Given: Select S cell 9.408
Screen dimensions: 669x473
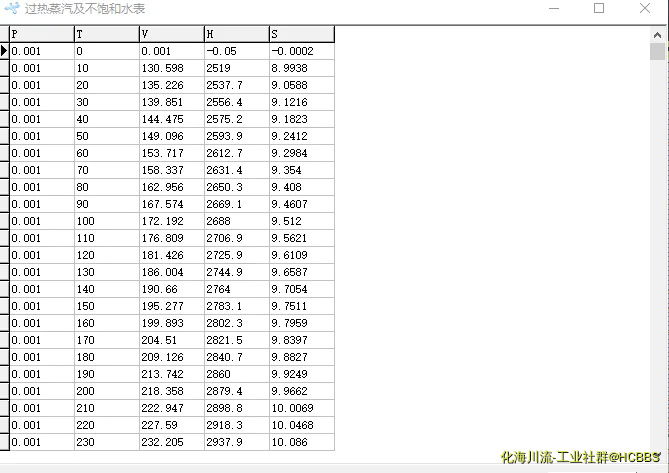Looking at the screenshot, I should [x=302, y=187].
